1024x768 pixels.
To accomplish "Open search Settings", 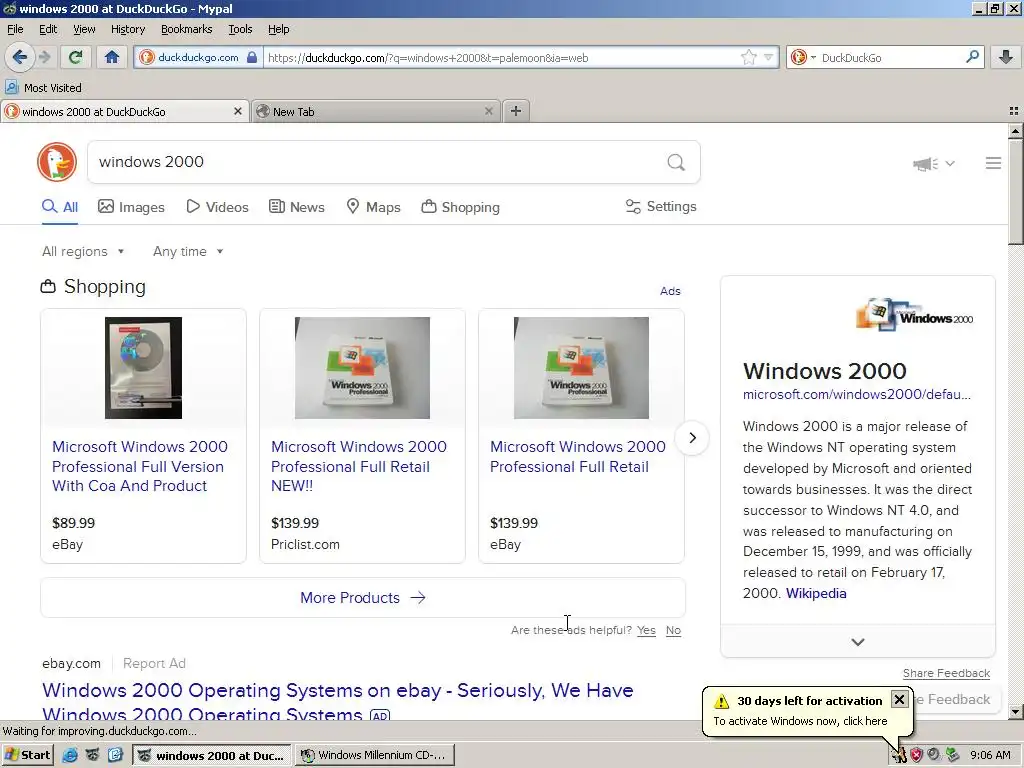I will (x=661, y=206).
